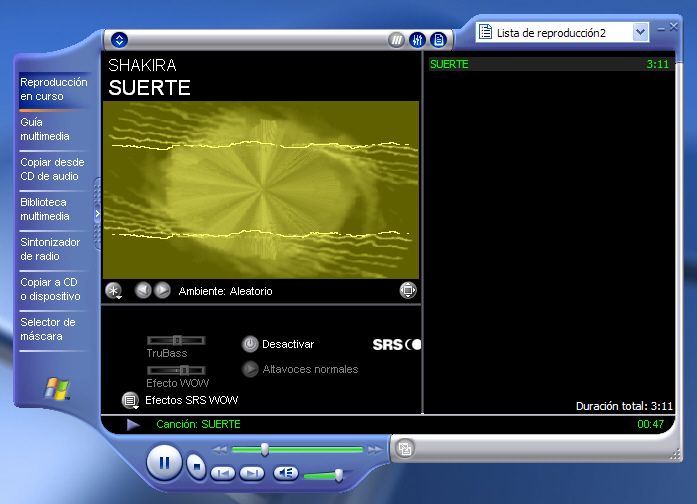Go to the previous visualization
Screen dimensions: 697x504
pyautogui.click(x=143, y=291)
